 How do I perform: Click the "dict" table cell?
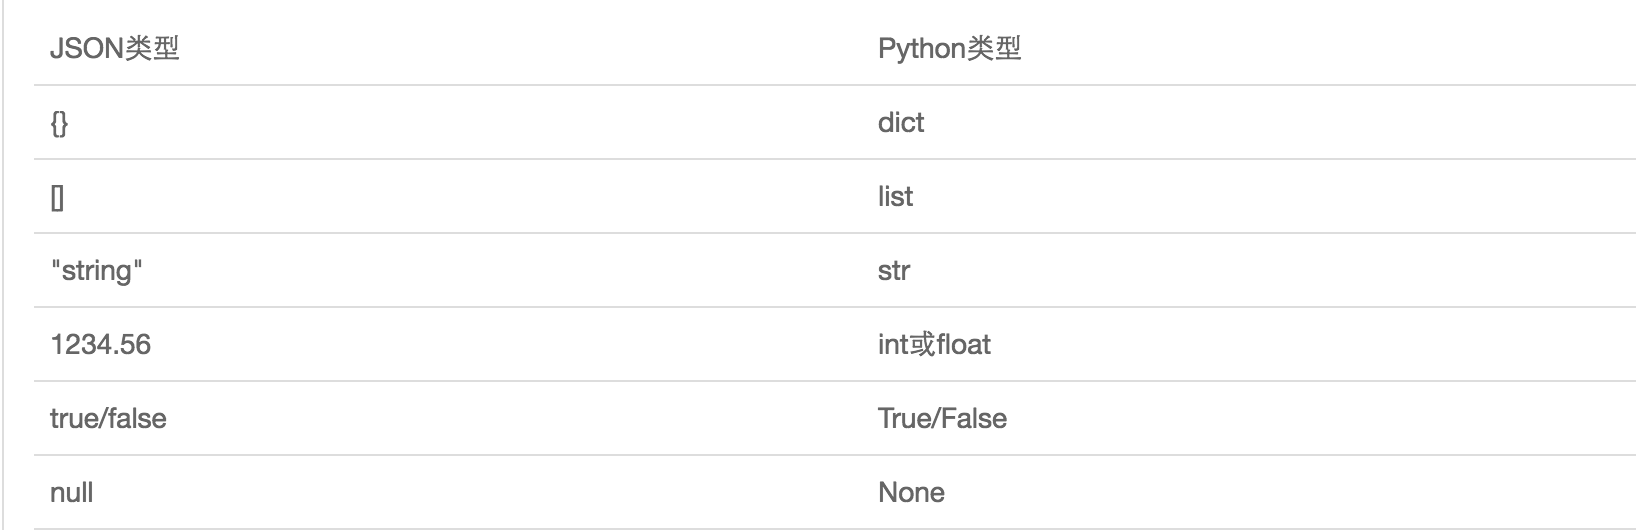click(x=901, y=122)
